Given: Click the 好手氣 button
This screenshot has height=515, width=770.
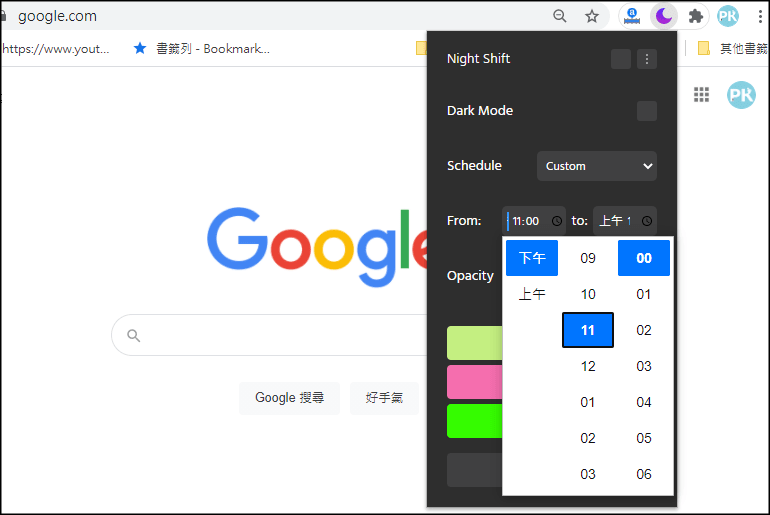Looking at the screenshot, I should (385, 398).
